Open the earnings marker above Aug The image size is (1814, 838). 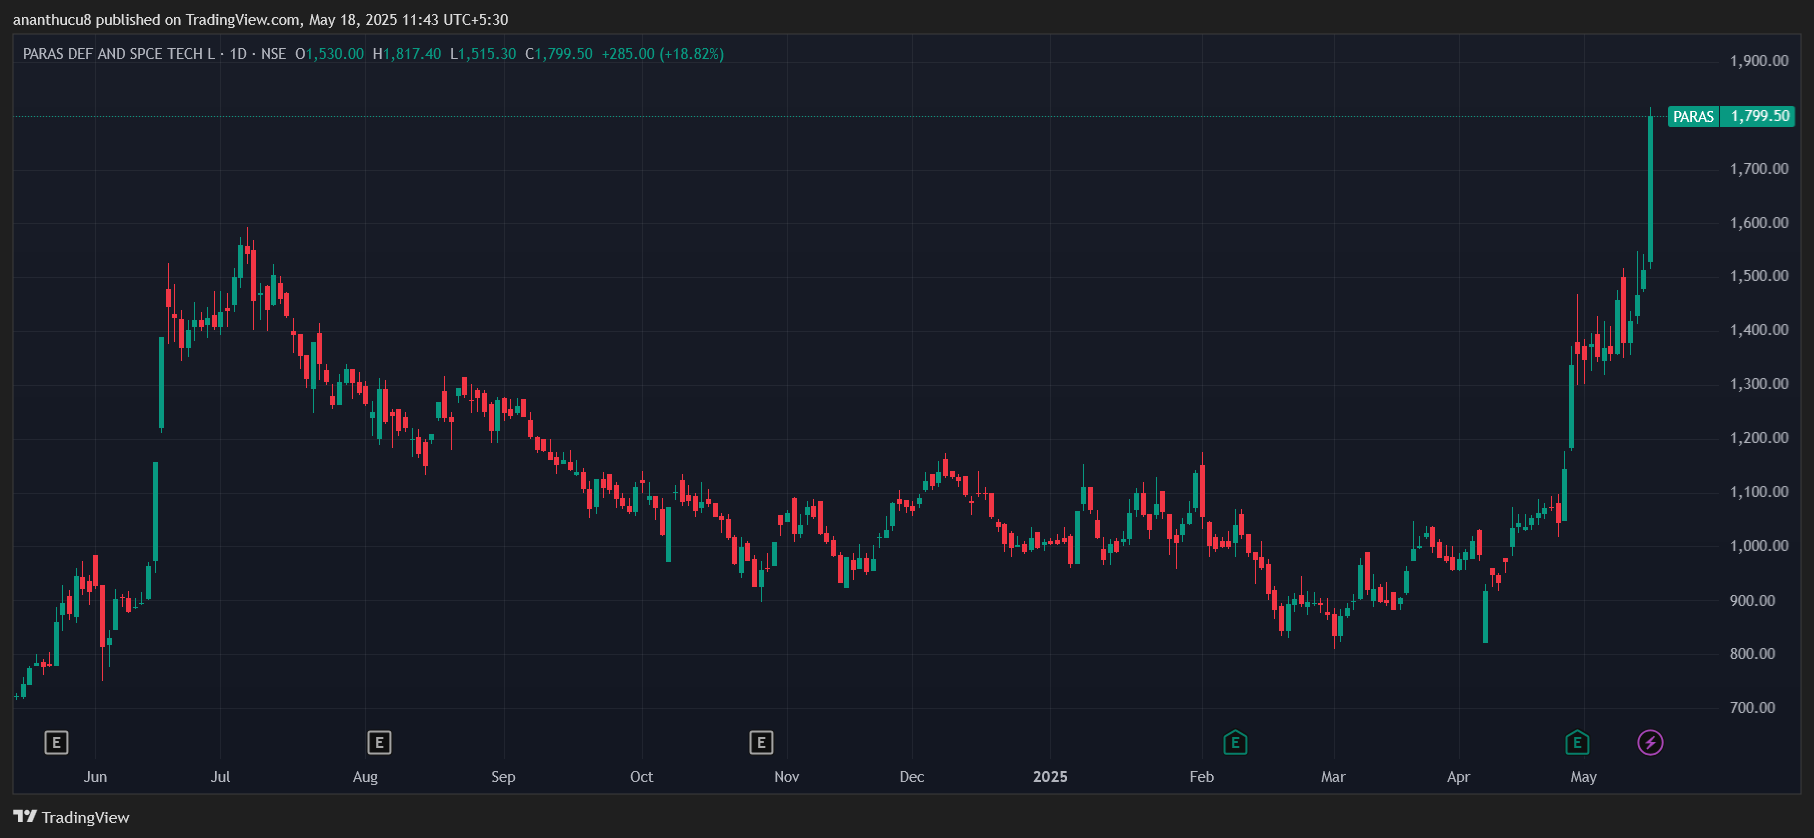(x=378, y=742)
